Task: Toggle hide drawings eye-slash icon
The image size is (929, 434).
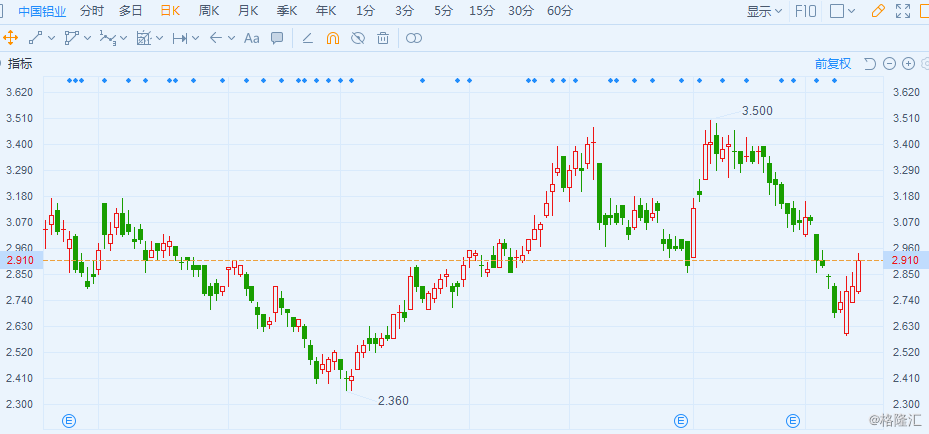Action: [357, 38]
